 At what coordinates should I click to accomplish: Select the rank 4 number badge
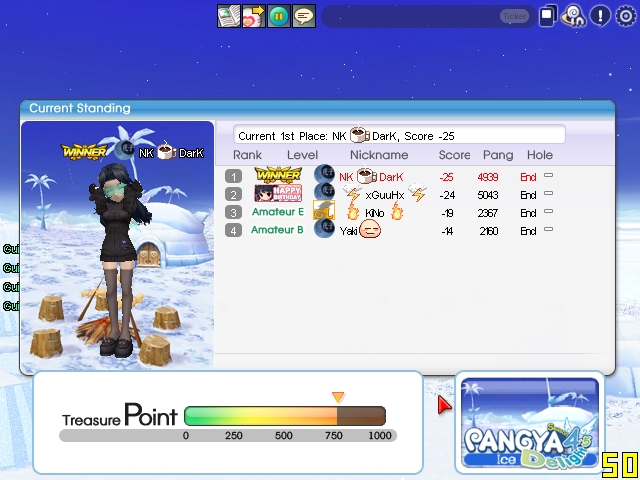233,231
